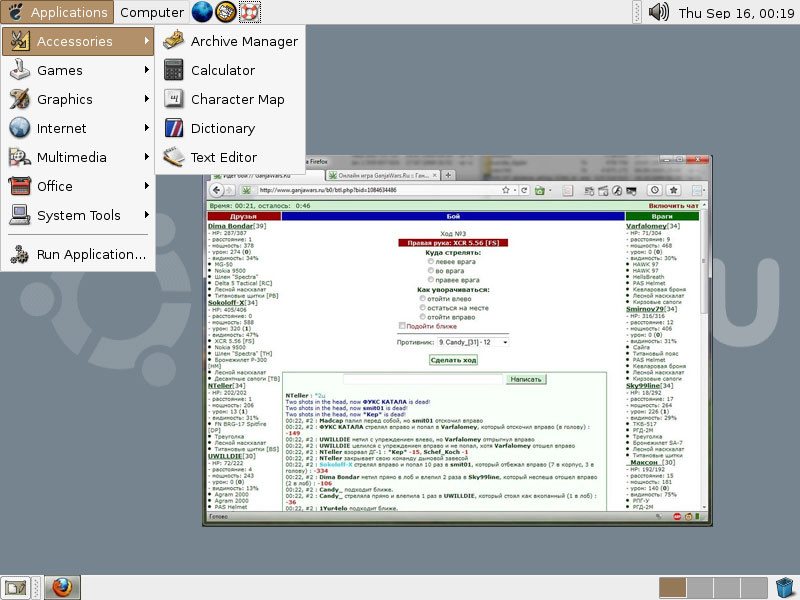Reload the page in Firefox
The height and width of the screenshot is (600, 800).
524,190
